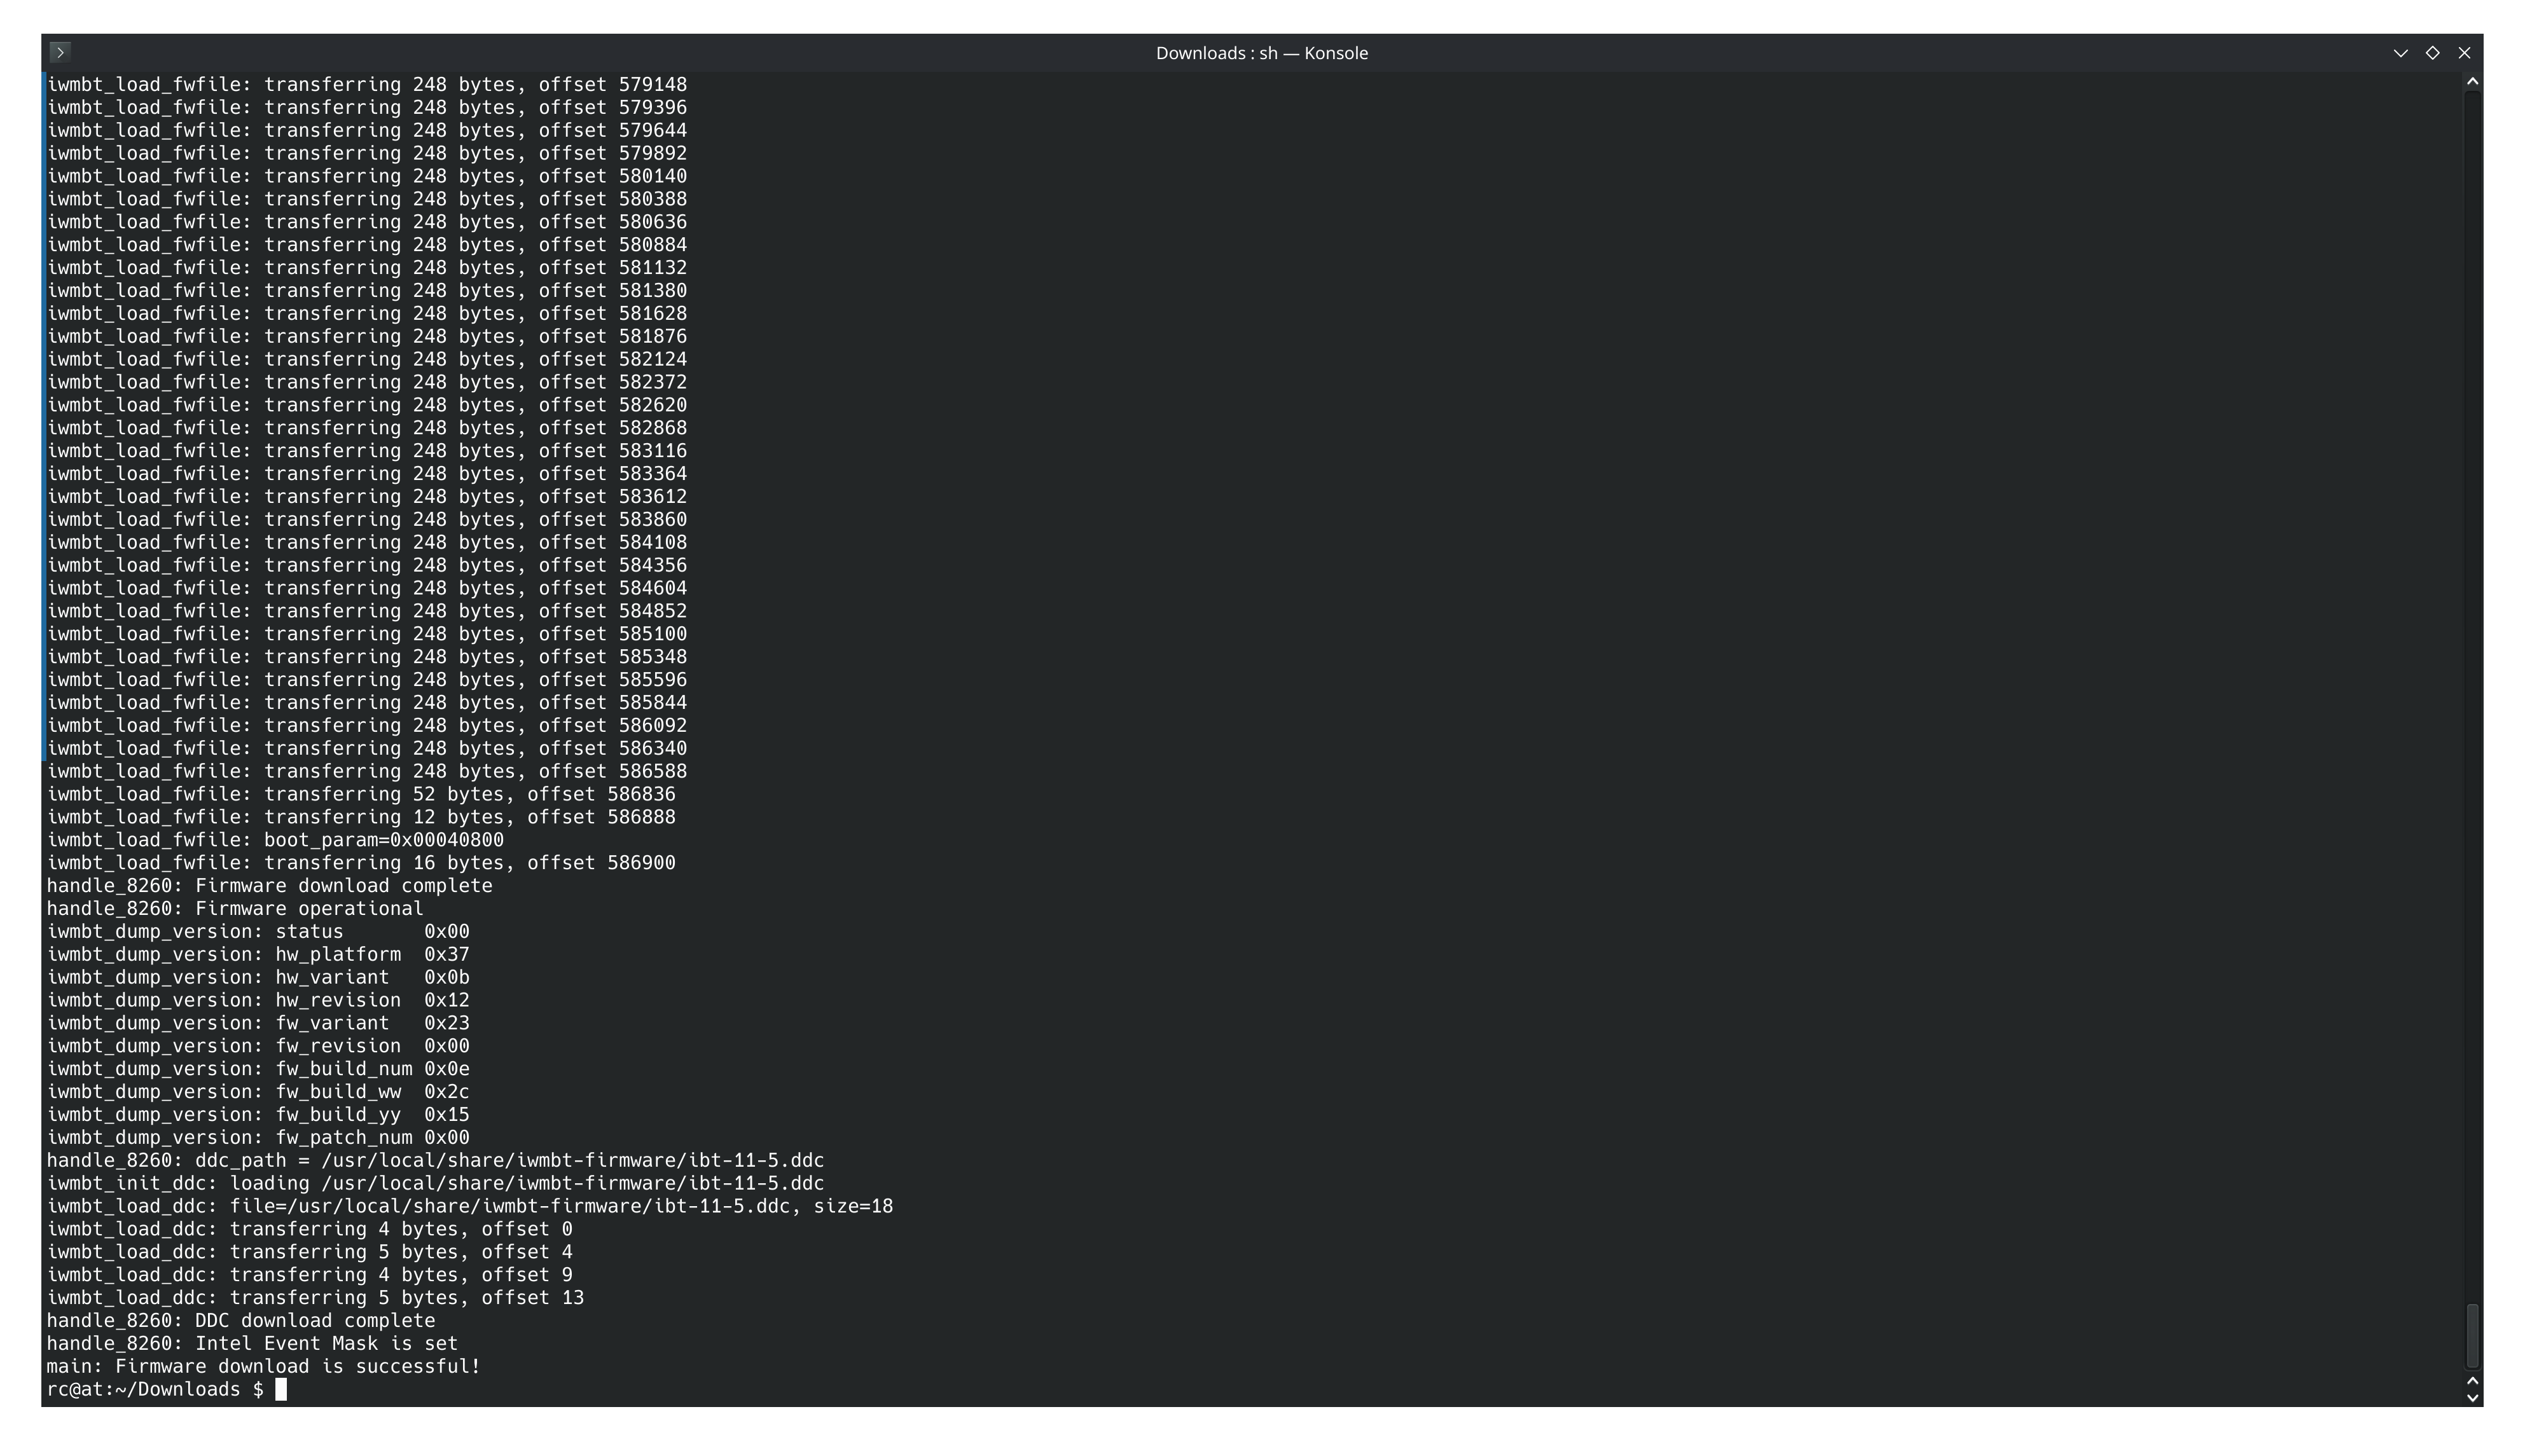The height and width of the screenshot is (1456, 2525).
Task: Click empty scrollbar track above the thumb
Action: pos(2472,700)
